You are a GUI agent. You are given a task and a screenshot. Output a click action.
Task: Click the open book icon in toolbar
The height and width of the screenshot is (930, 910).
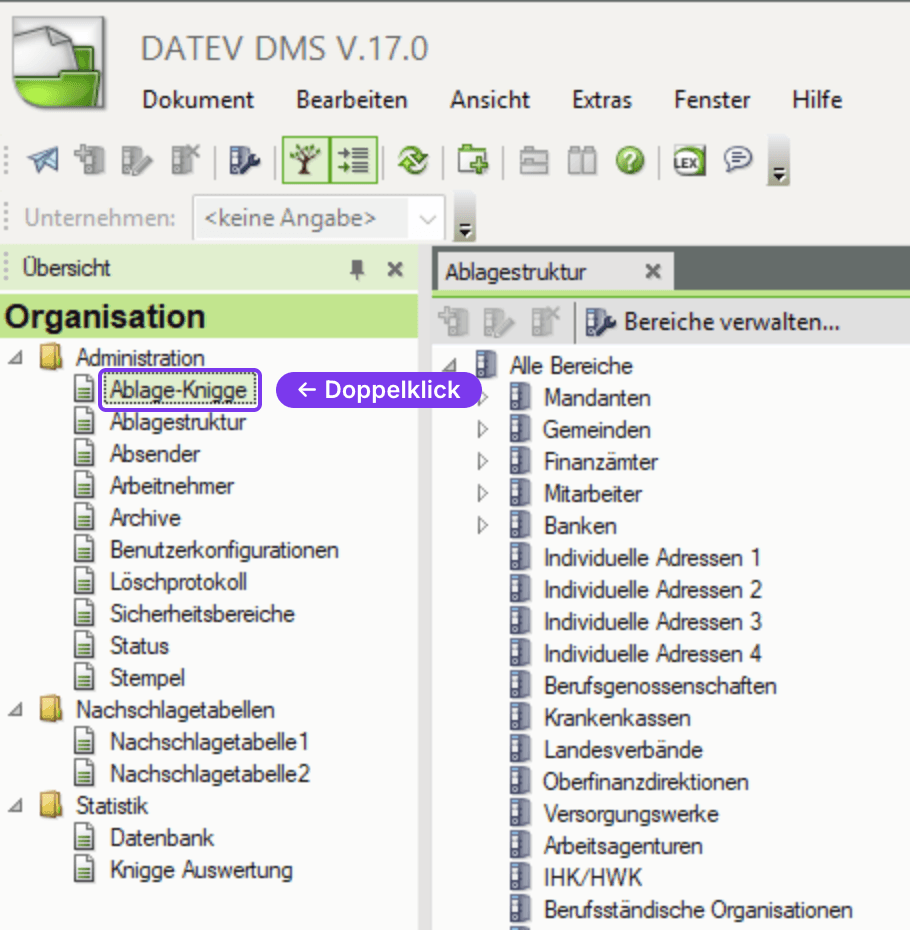pyautogui.click(x=582, y=161)
